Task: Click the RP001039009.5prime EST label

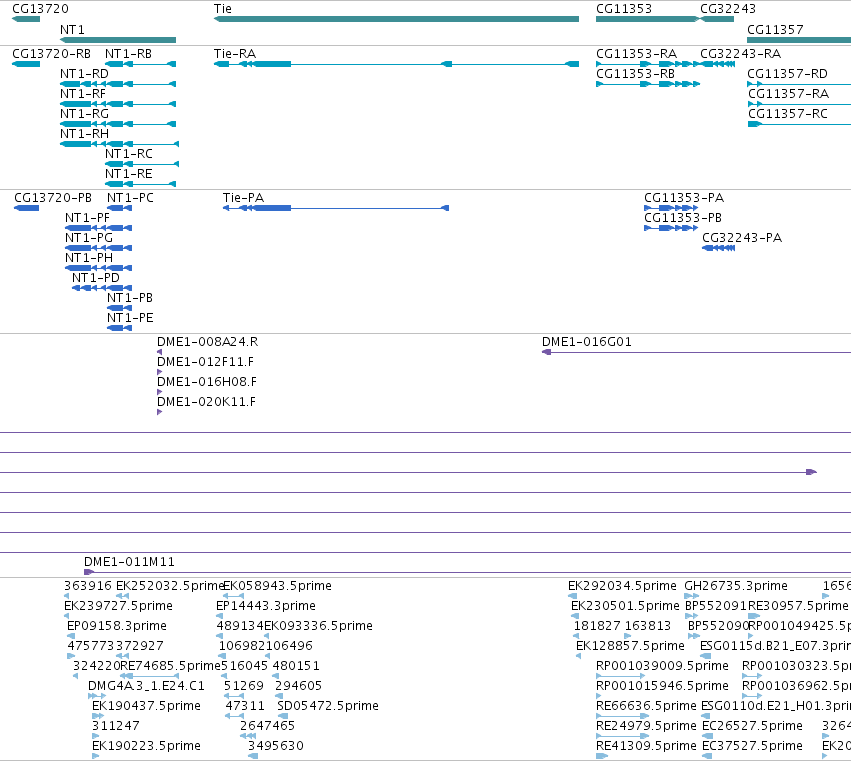Action: [662, 666]
